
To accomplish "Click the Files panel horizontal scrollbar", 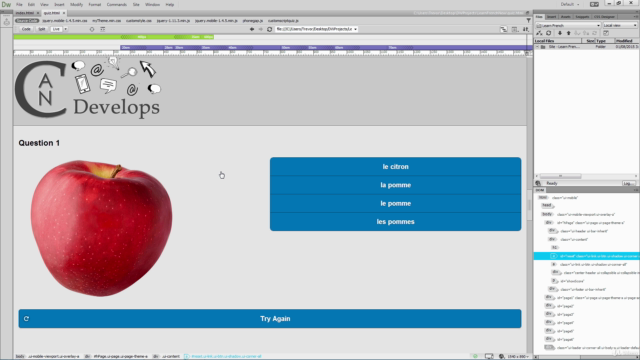I will point(560,176).
